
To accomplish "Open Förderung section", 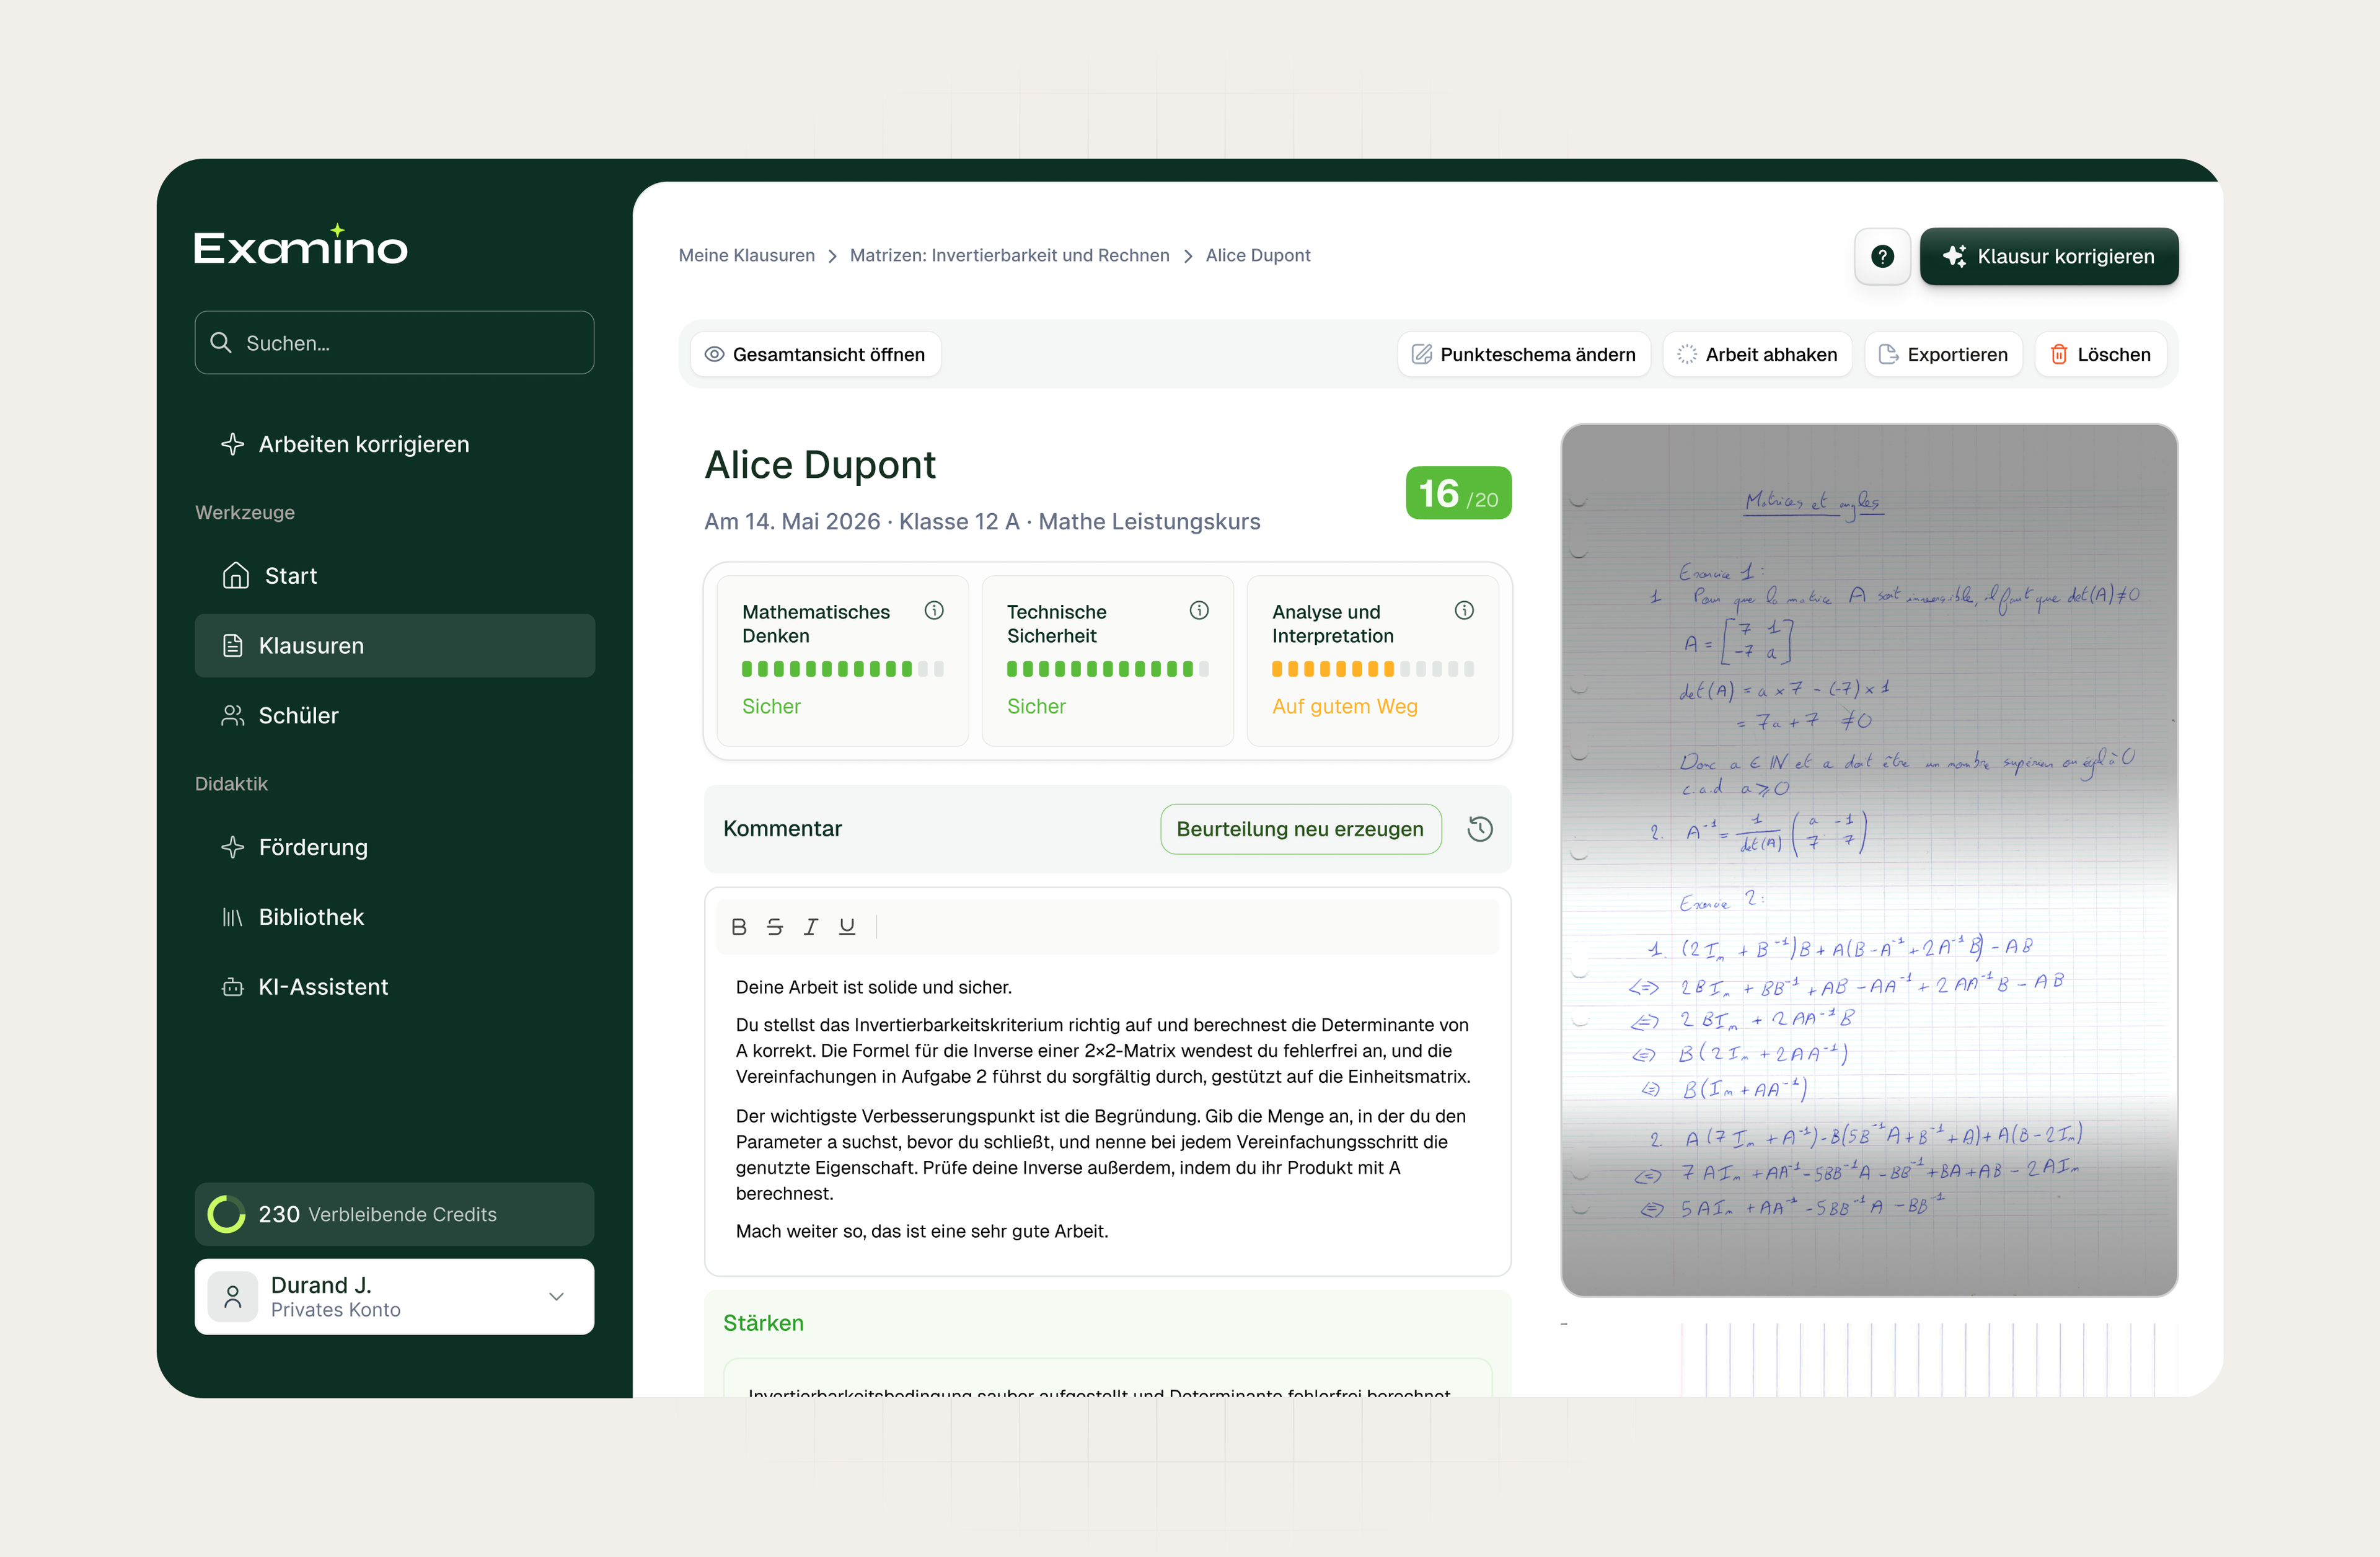I will [x=394, y=848].
